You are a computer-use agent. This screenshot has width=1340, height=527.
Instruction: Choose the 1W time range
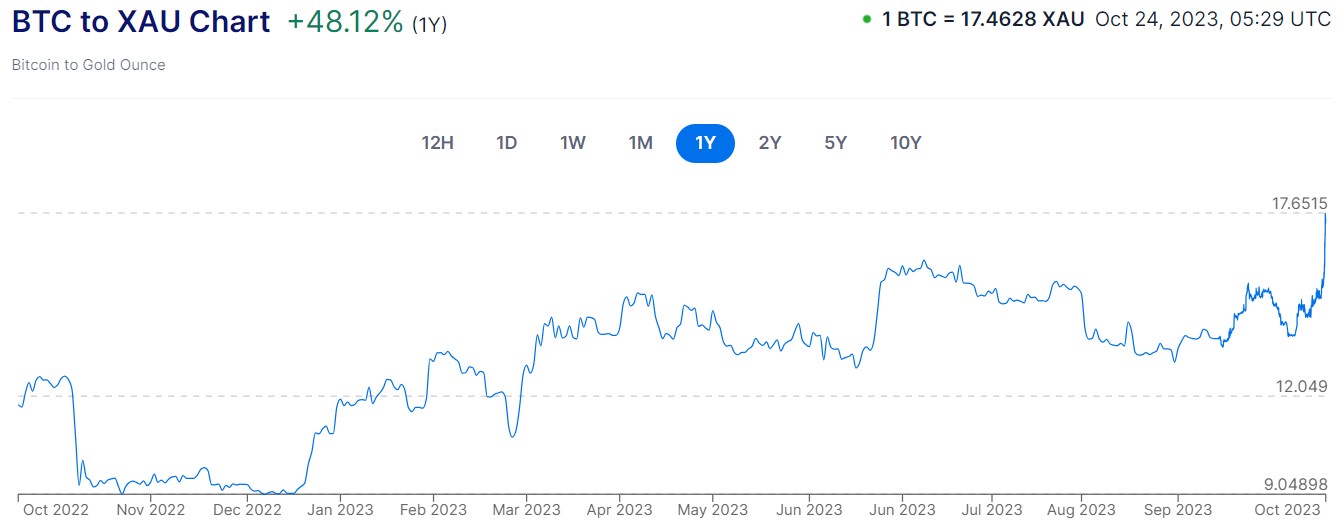pos(573,143)
